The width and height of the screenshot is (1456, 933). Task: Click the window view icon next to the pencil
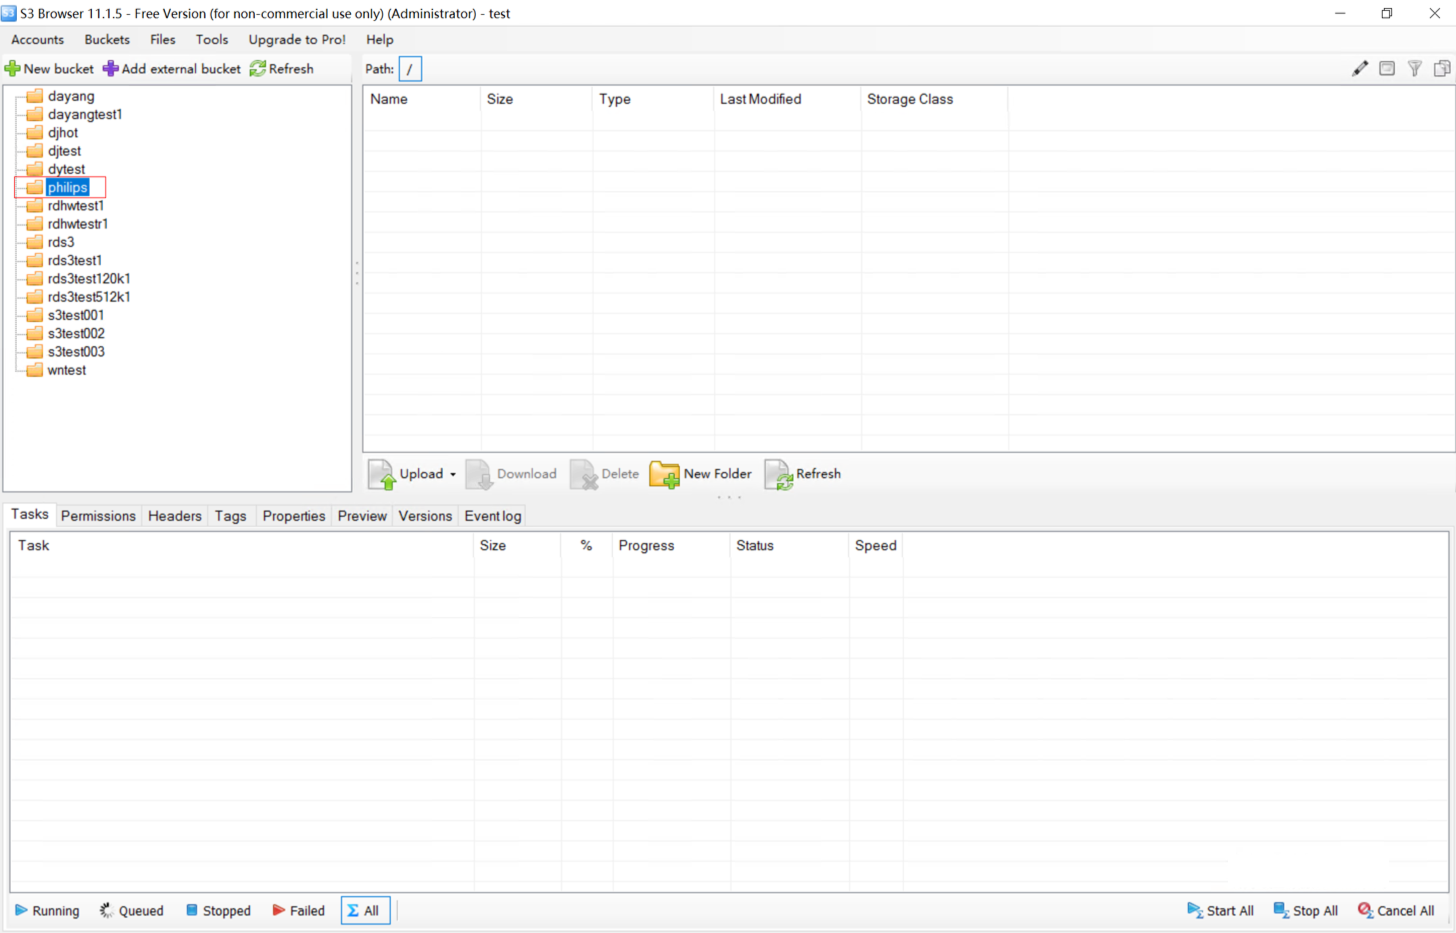(1387, 69)
